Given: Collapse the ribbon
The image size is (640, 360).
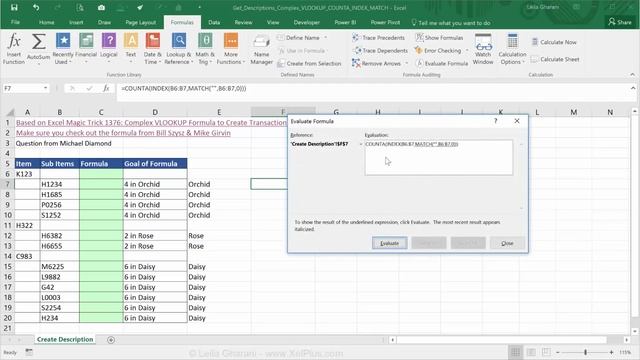Looking at the screenshot, I should click(632, 75).
